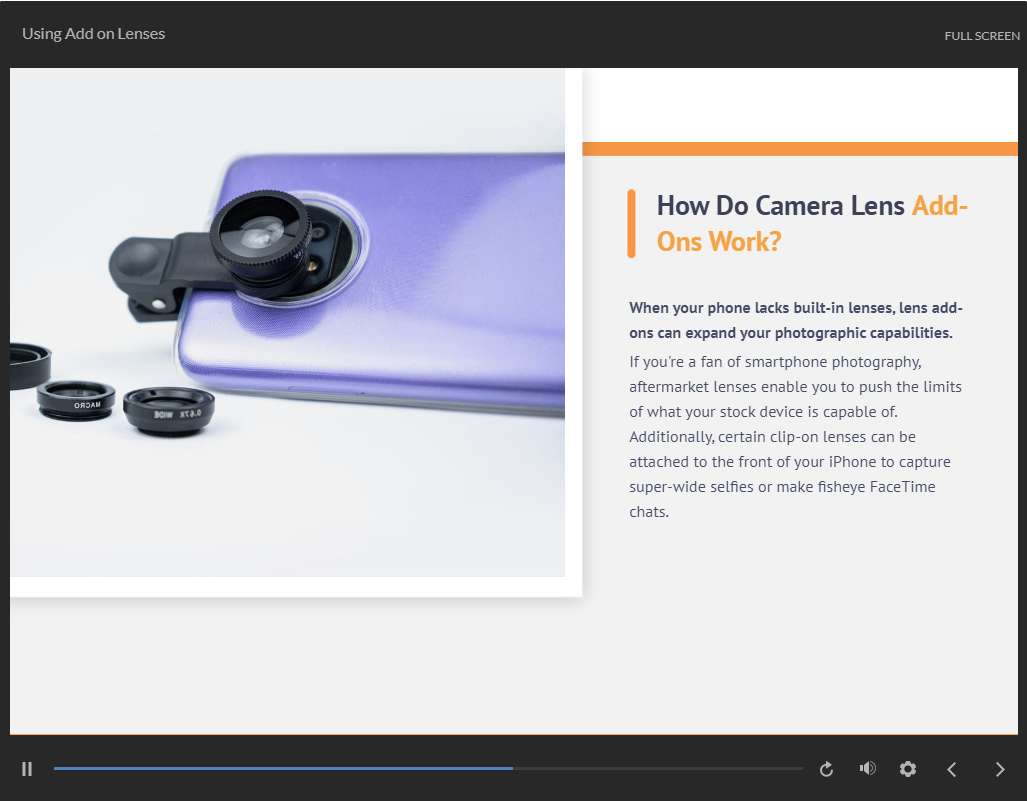This screenshot has width=1027, height=801.
Task: Click the orange vertical accent bar beside heading
Action: point(631,224)
